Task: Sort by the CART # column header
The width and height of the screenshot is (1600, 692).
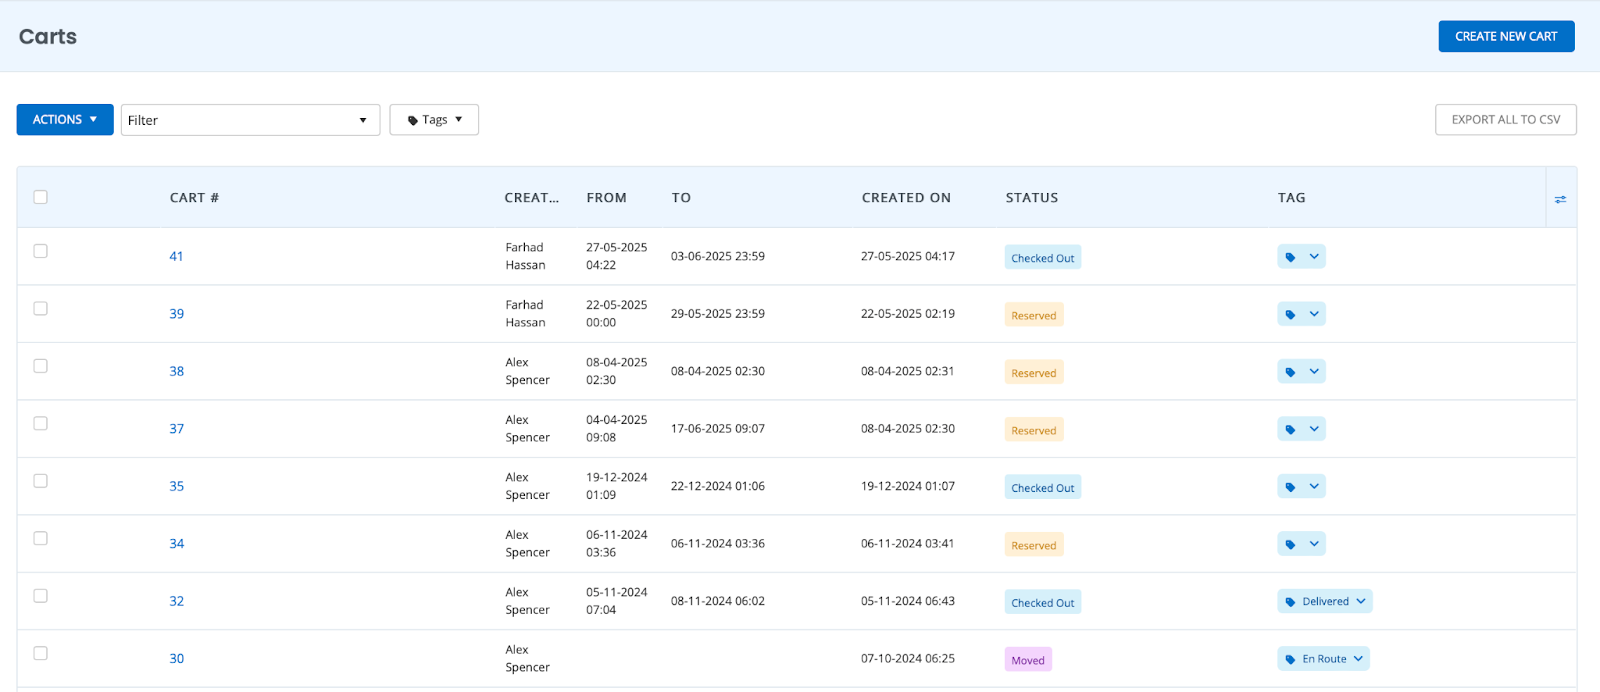Action: pyautogui.click(x=194, y=198)
